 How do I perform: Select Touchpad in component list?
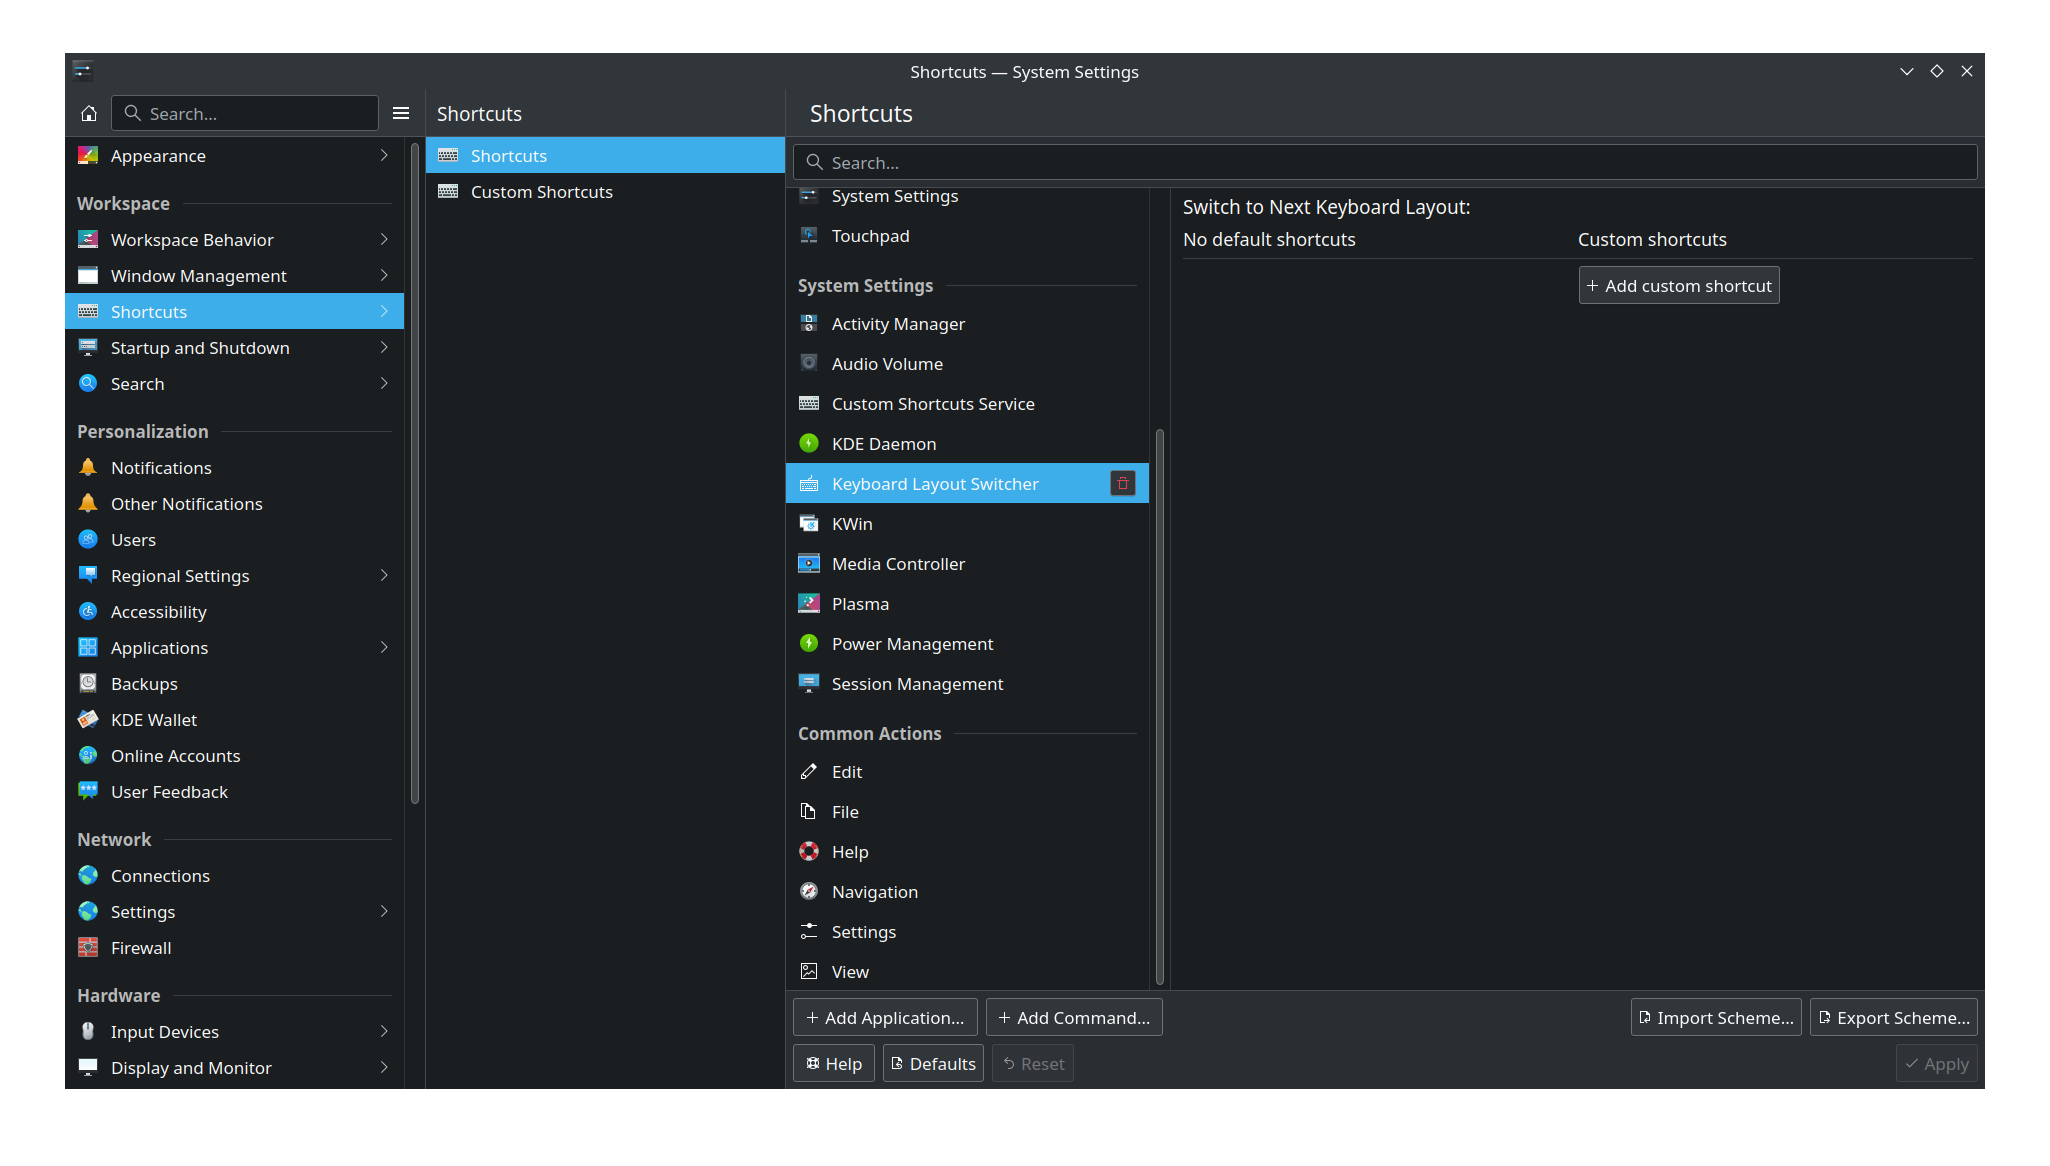[x=967, y=236]
